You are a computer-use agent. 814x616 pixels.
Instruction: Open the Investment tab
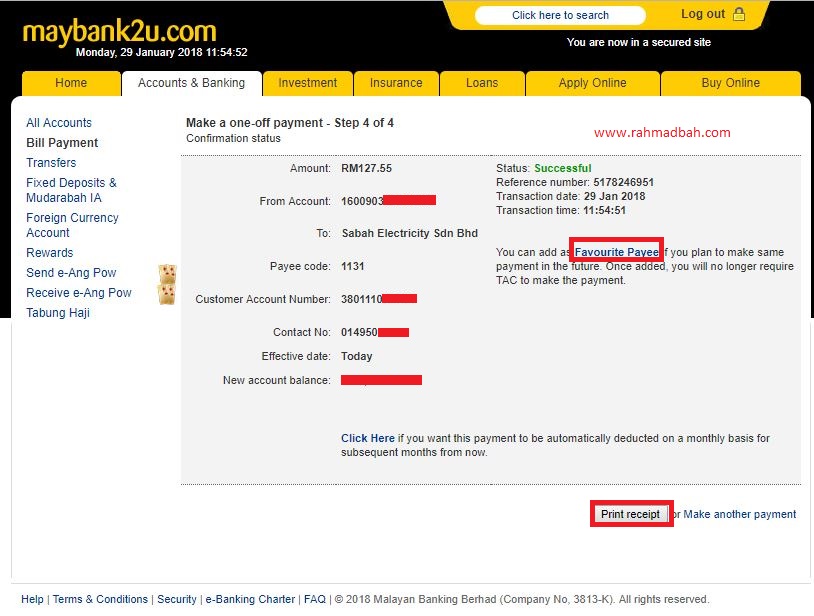coord(308,83)
